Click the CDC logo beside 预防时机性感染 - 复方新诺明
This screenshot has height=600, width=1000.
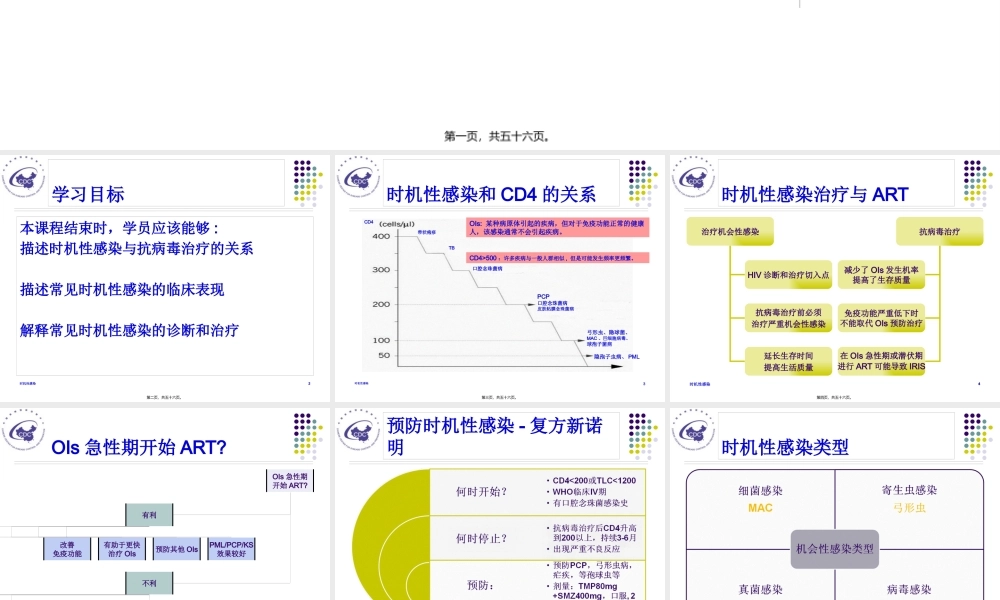pyautogui.click(x=358, y=431)
